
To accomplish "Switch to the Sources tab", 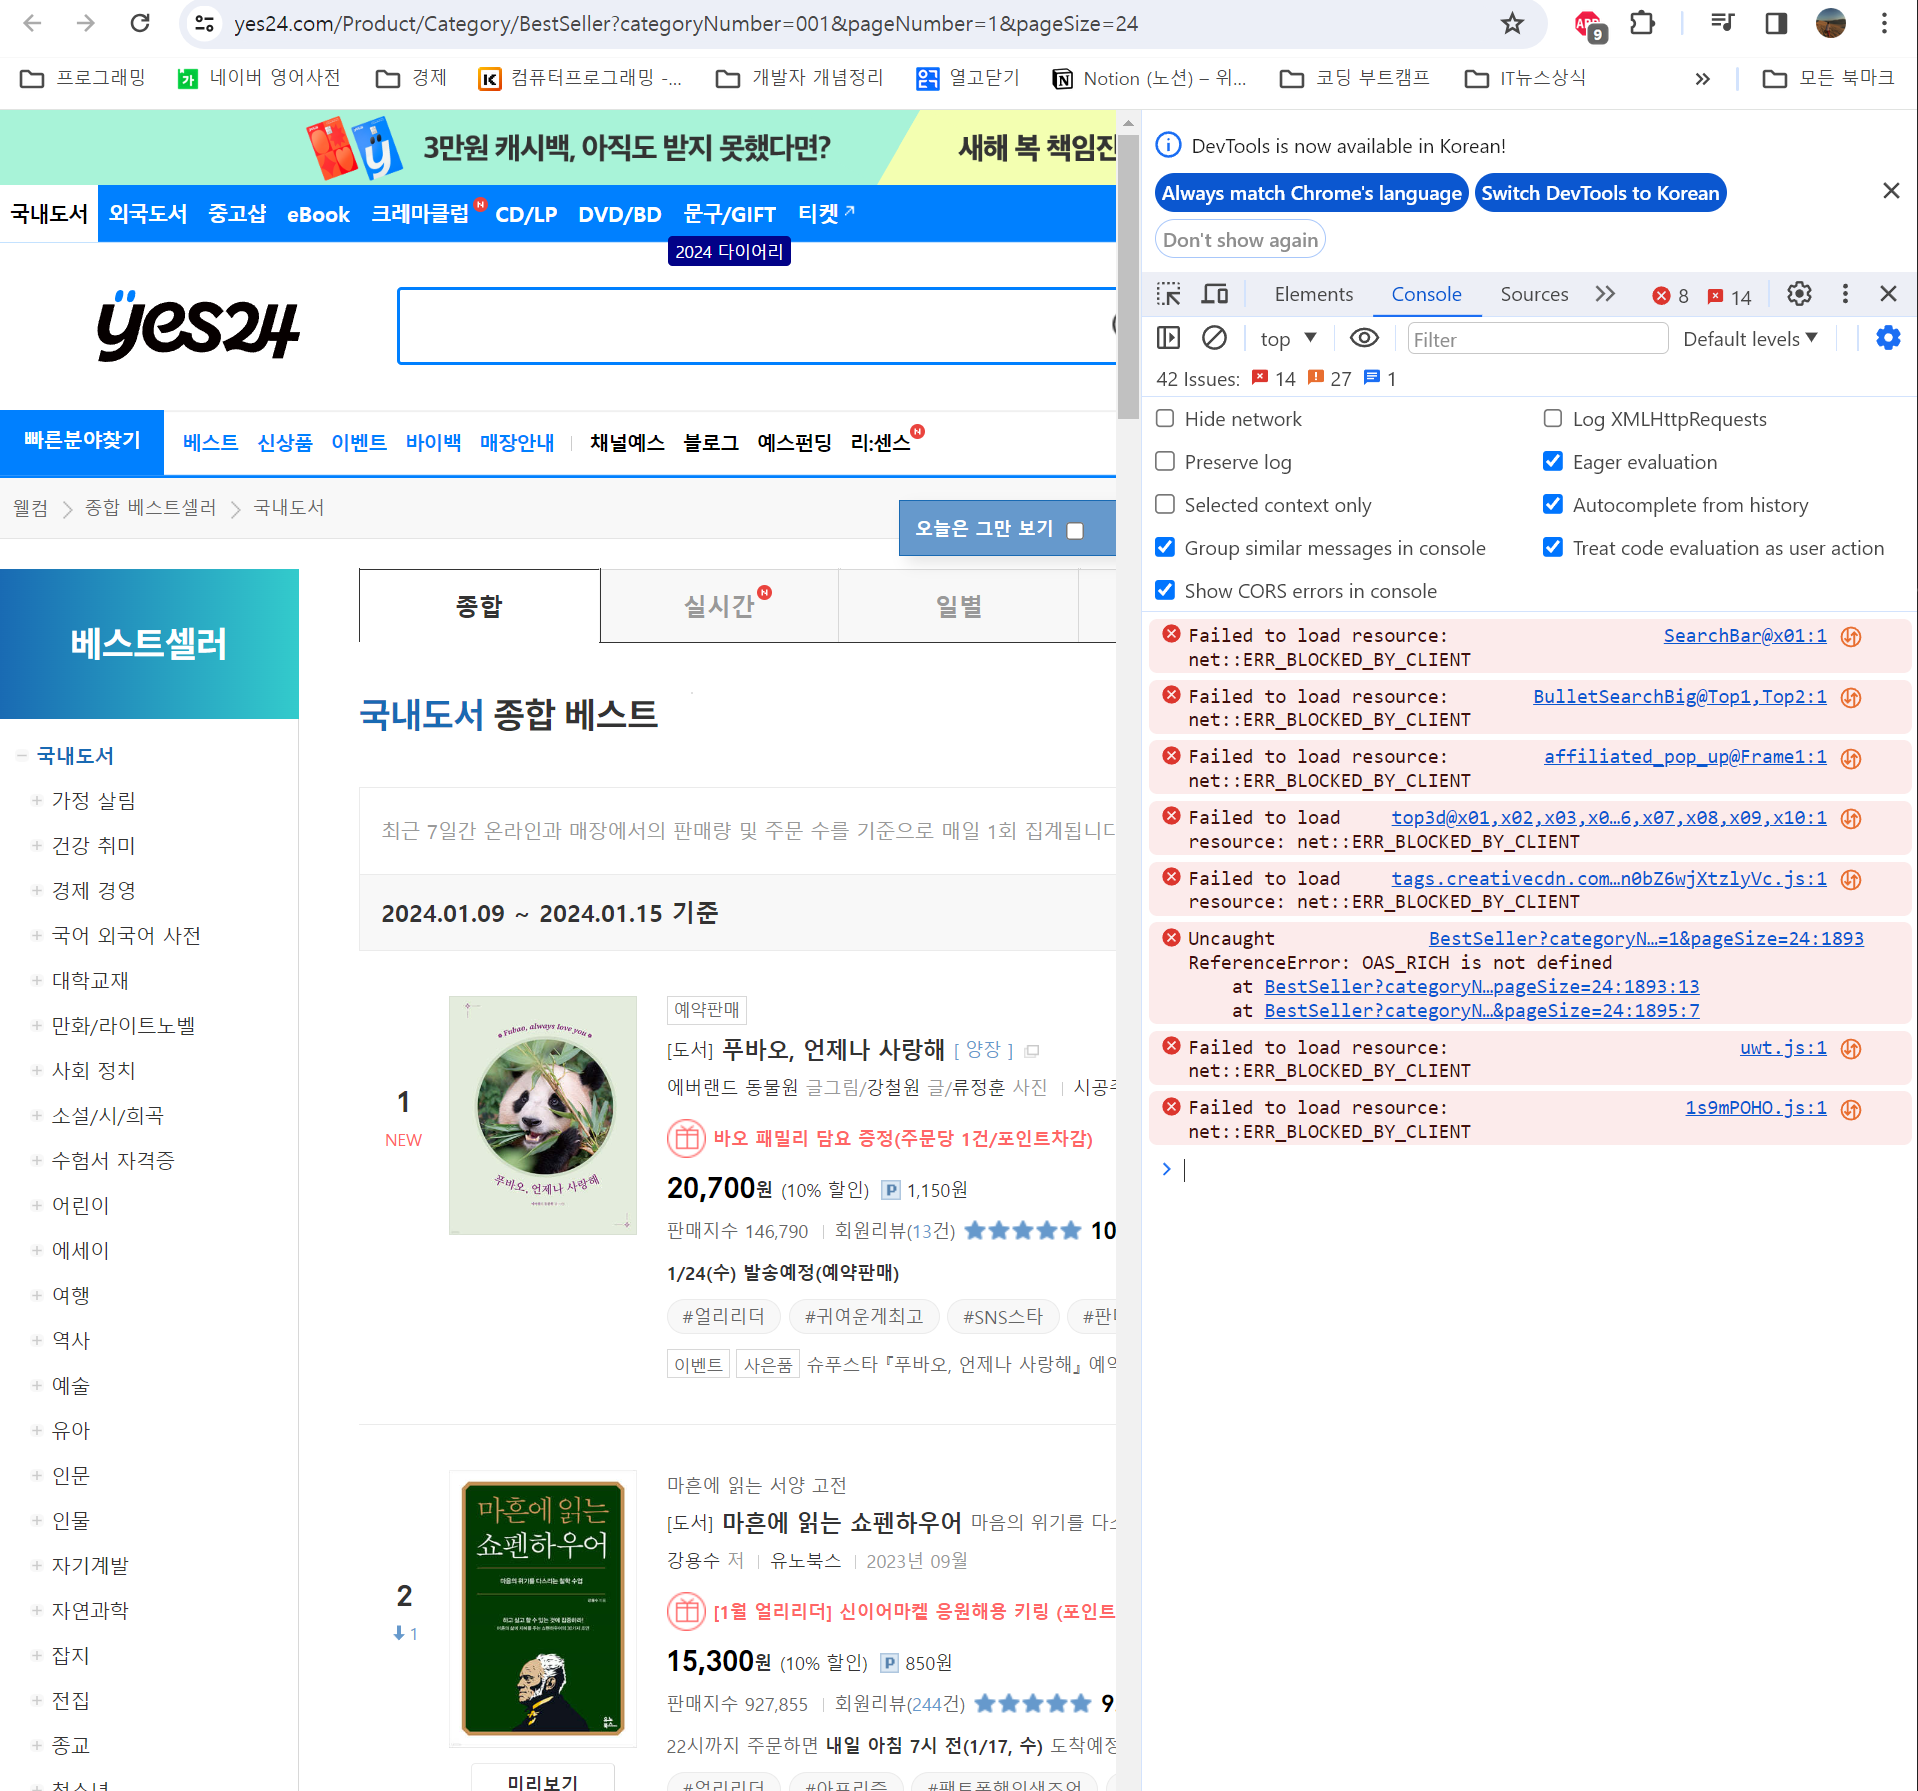I will [1534, 294].
